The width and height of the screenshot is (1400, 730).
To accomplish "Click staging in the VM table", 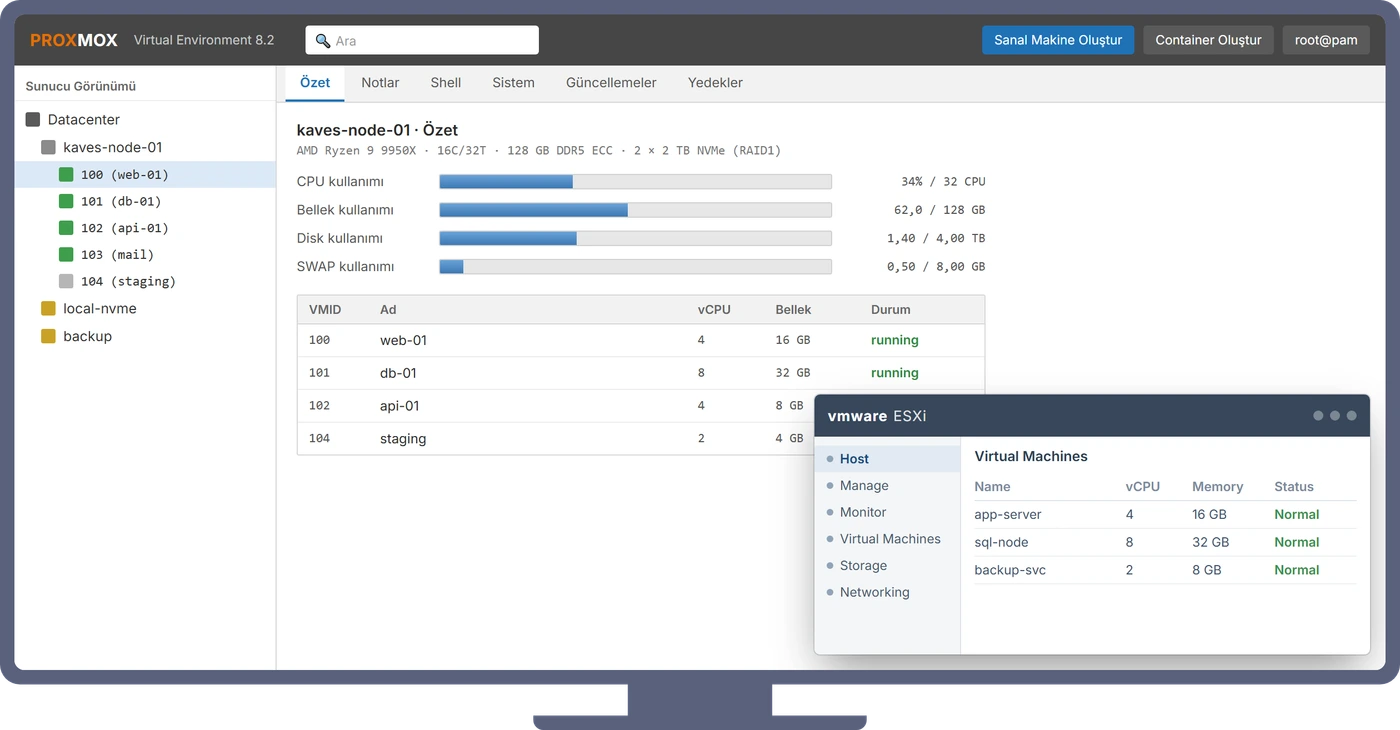I will click(x=403, y=438).
